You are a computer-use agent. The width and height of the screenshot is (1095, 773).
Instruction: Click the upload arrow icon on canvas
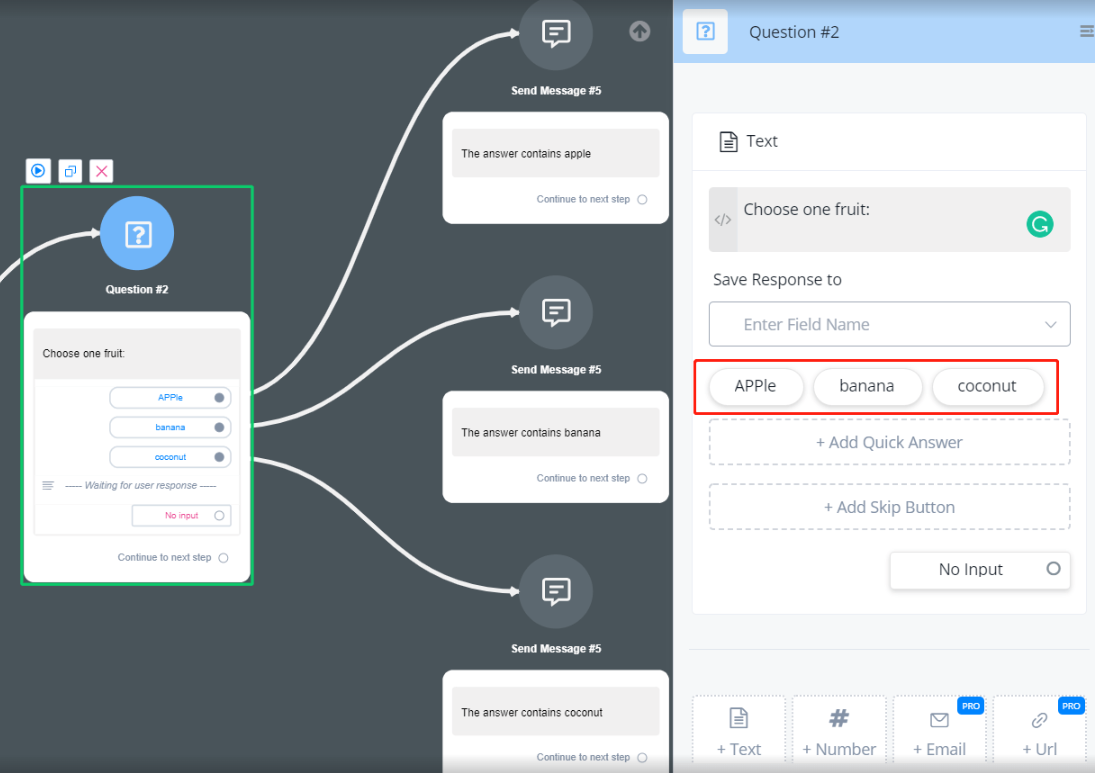point(640,32)
